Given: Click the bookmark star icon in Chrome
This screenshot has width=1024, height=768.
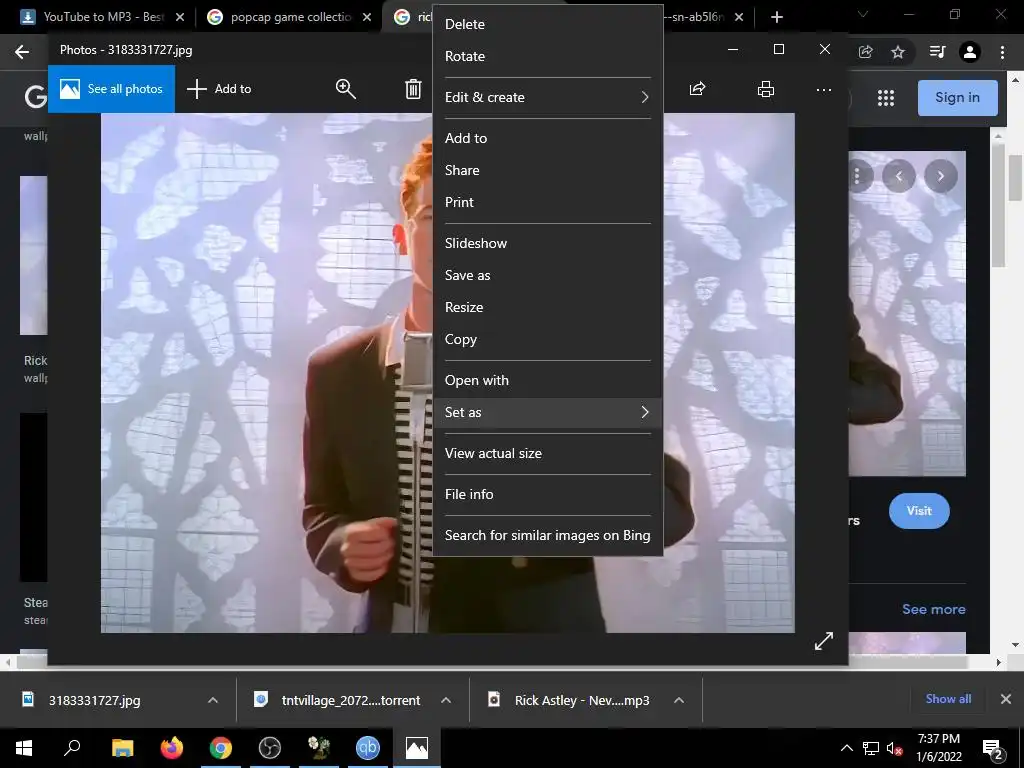Looking at the screenshot, I should click(x=898, y=52).
